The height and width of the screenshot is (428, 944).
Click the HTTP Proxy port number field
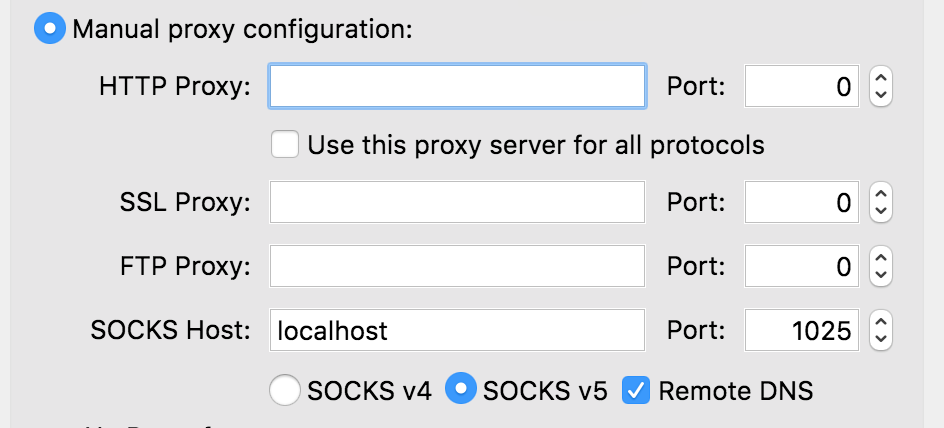[x=801, y=87]
